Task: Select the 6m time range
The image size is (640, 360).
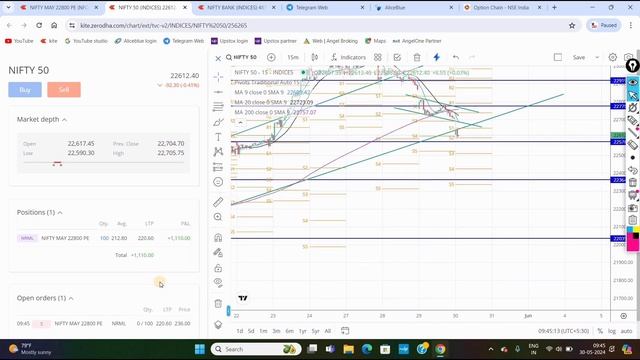Action: click(x=289, y=331)
